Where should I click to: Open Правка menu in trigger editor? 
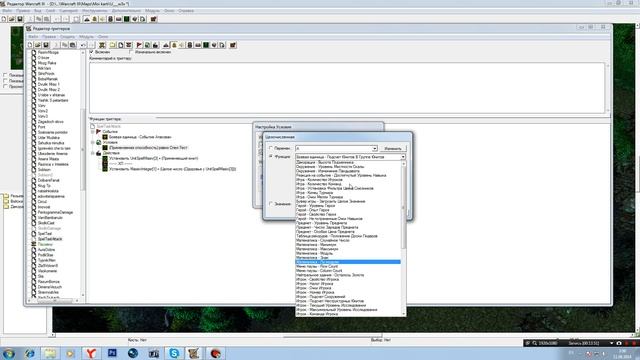point(49,37)
